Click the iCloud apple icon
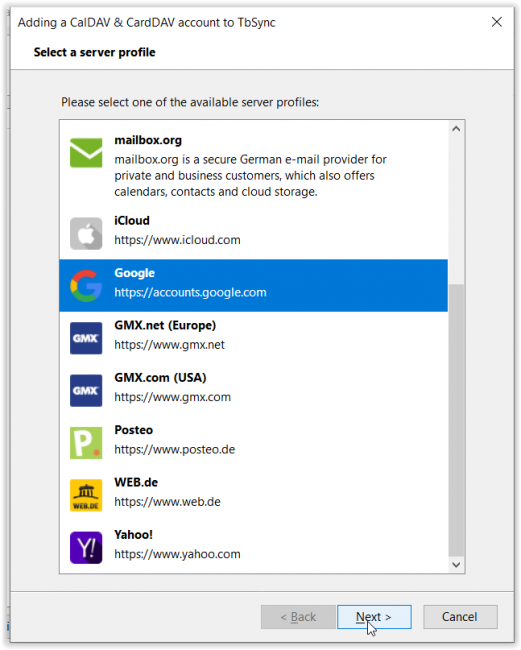521x650 pixels. [86, 233]
